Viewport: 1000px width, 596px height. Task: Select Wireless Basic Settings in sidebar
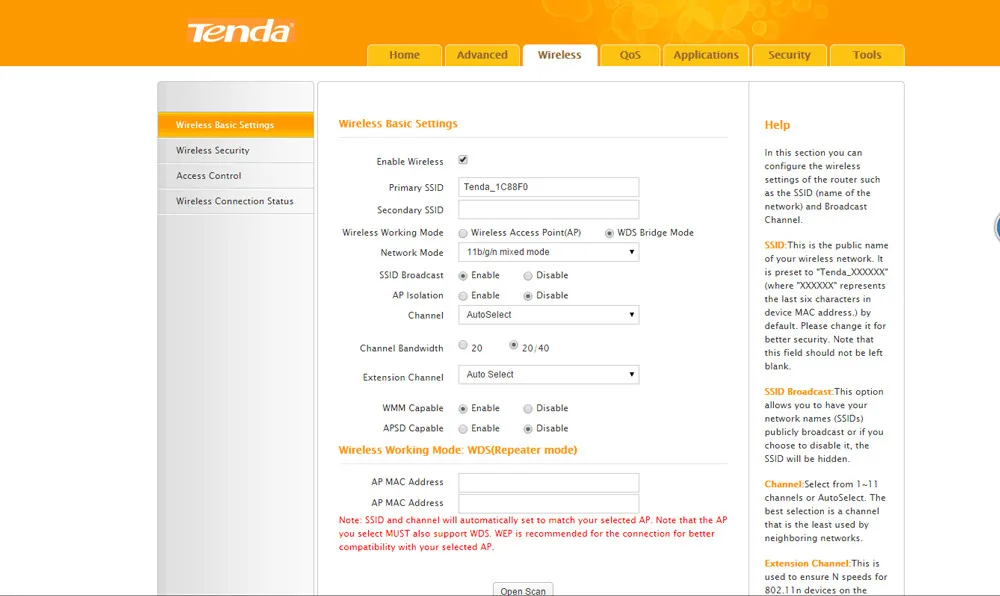click(235, 125)
